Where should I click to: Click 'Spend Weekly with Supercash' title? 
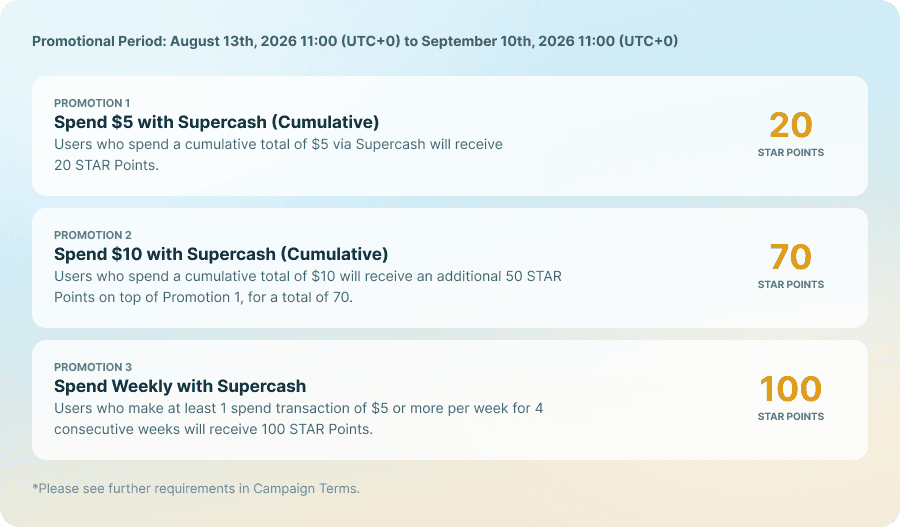(x=180, y=386)
